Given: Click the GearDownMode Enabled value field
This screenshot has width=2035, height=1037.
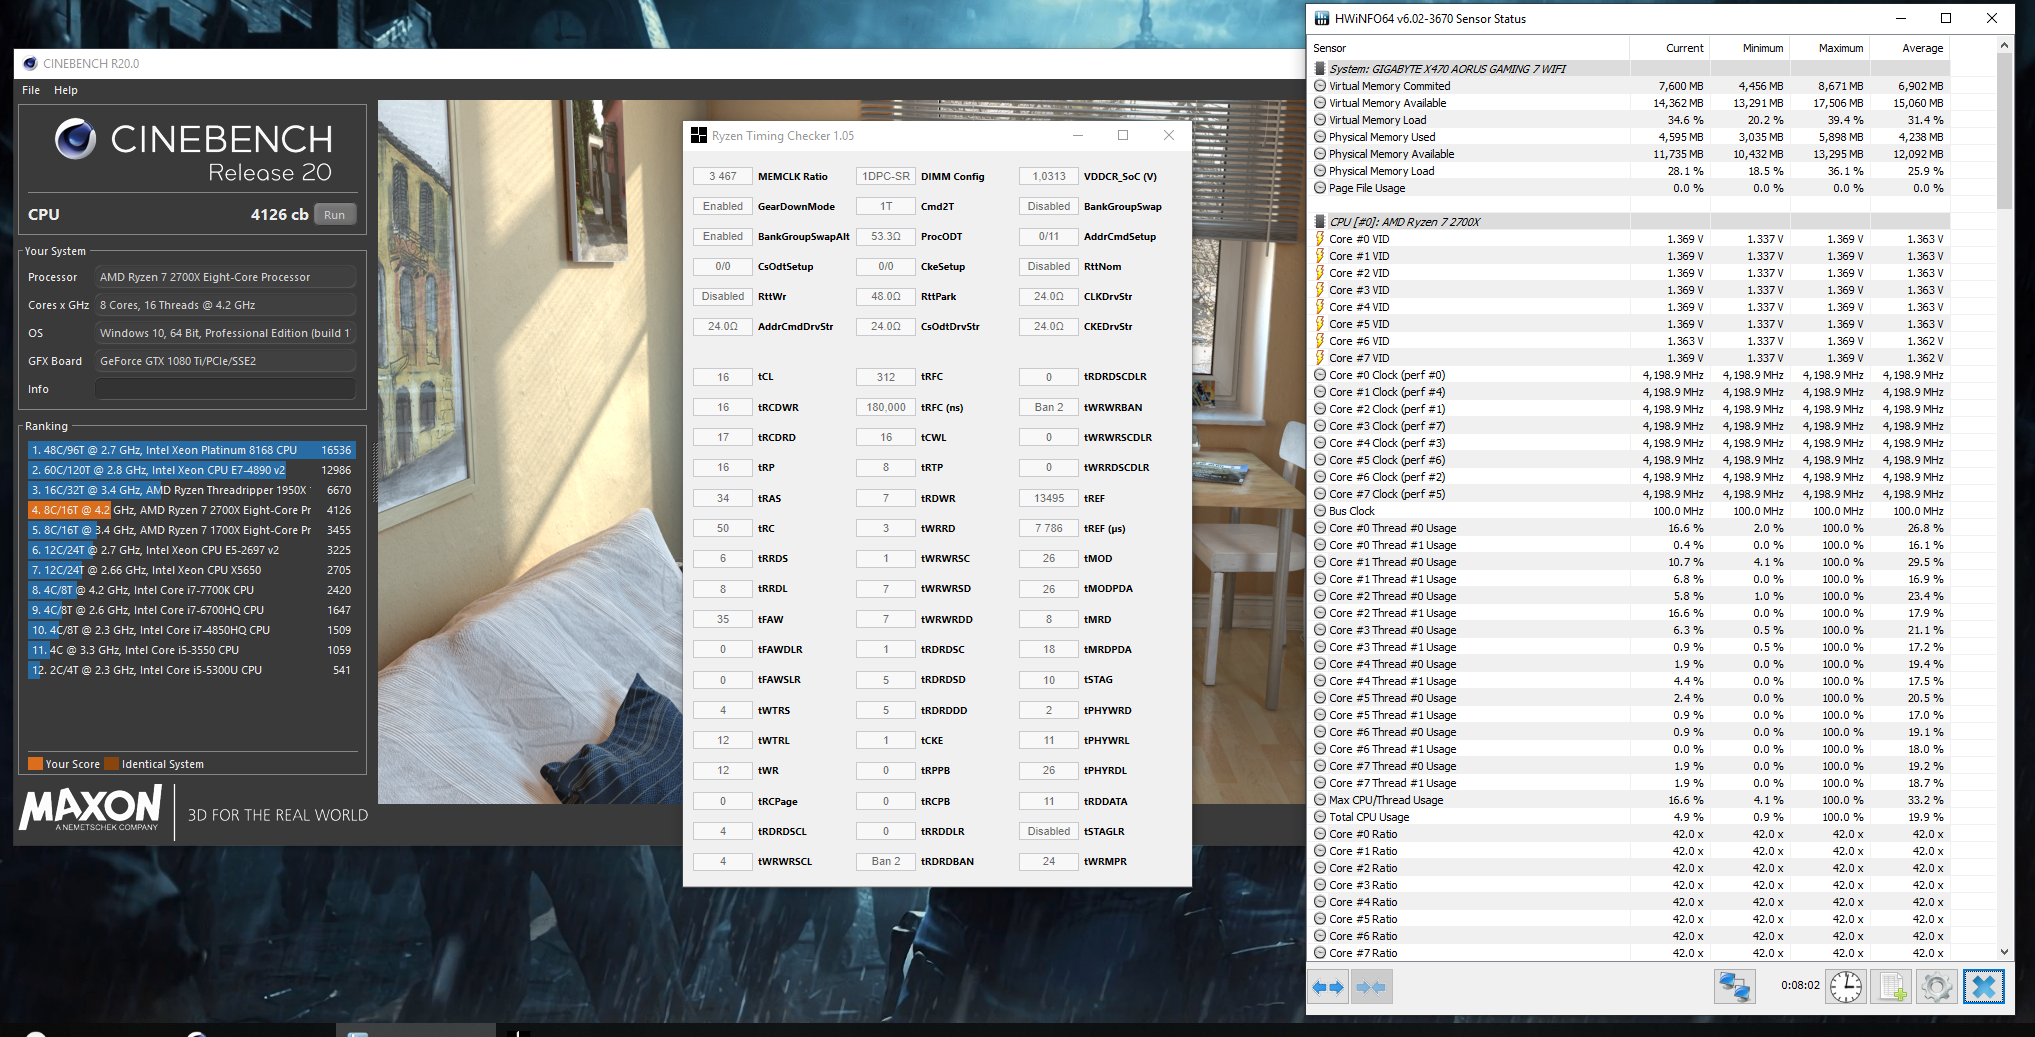Looking at the screenshot, I should (722, 206).
